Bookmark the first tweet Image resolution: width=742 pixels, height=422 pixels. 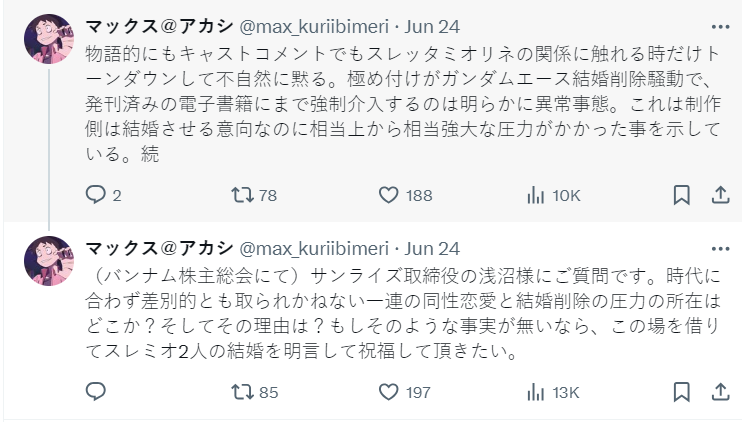coord(680,194)
